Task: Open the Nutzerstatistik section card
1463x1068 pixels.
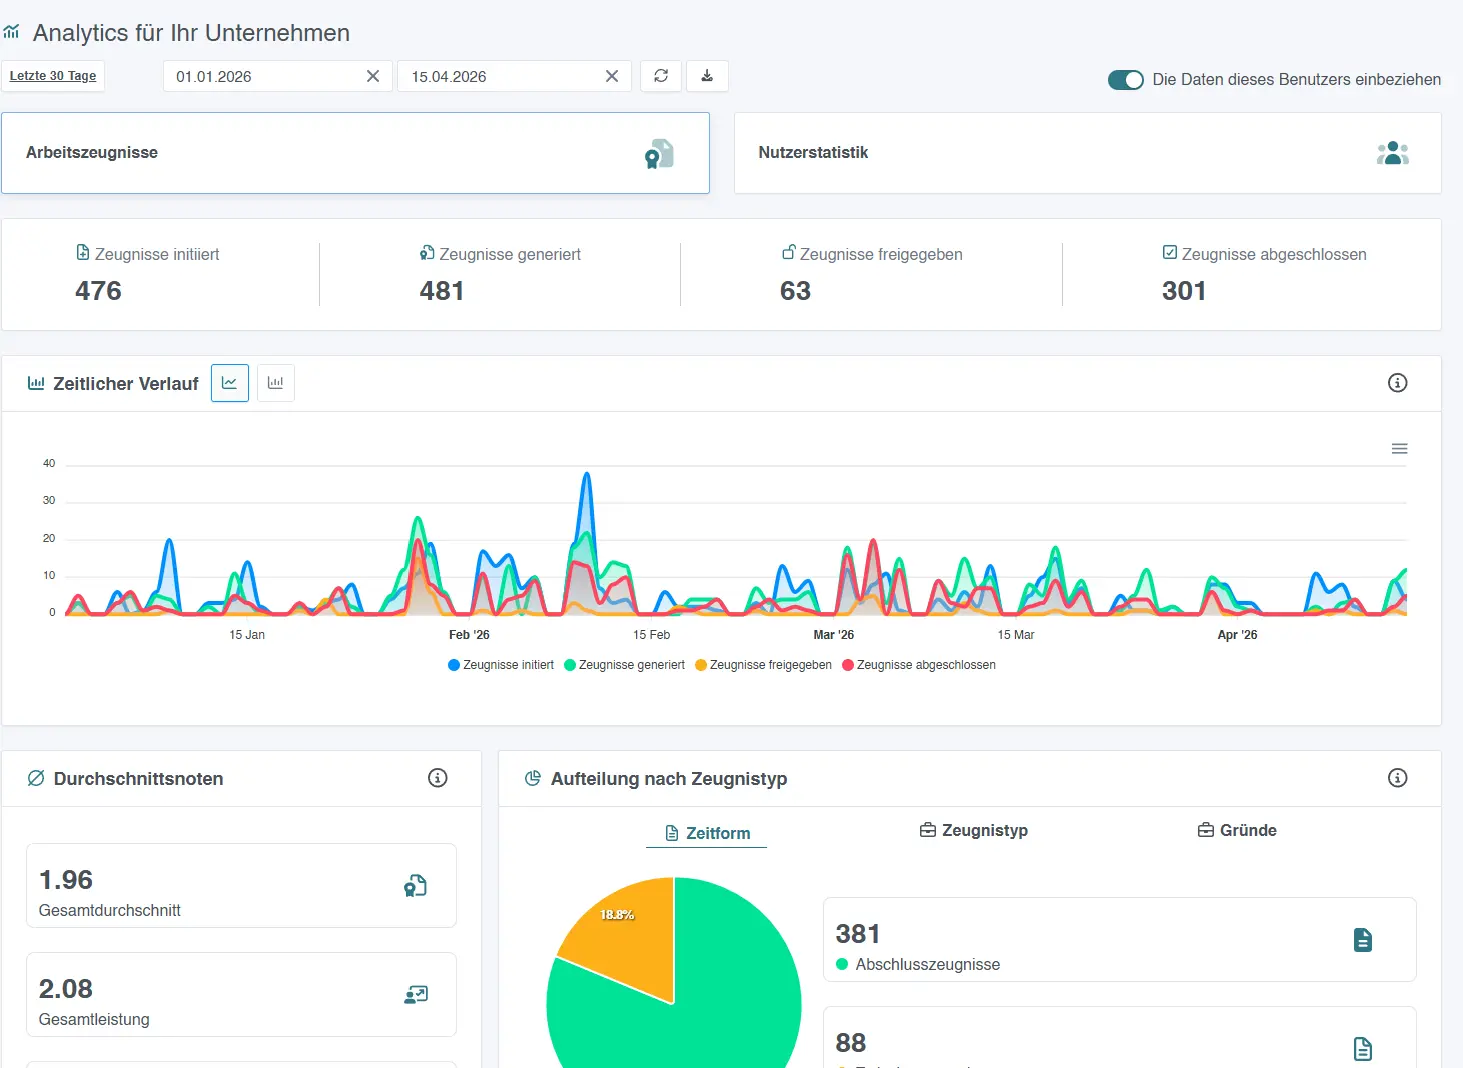Action: point(1088,153)
